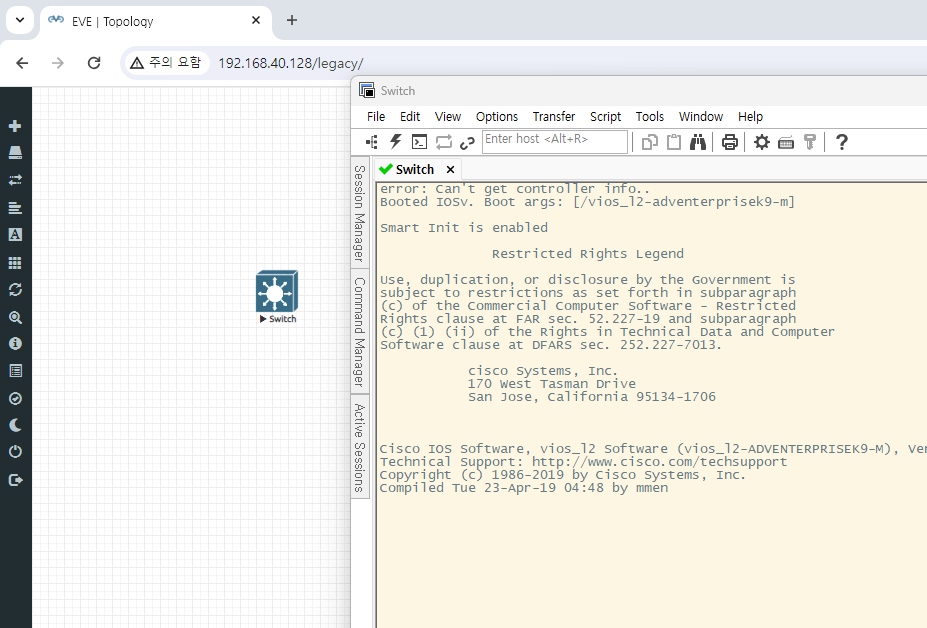The image size is (927, 628).
Task: Focus the Enter host input field
Action: 555,141
